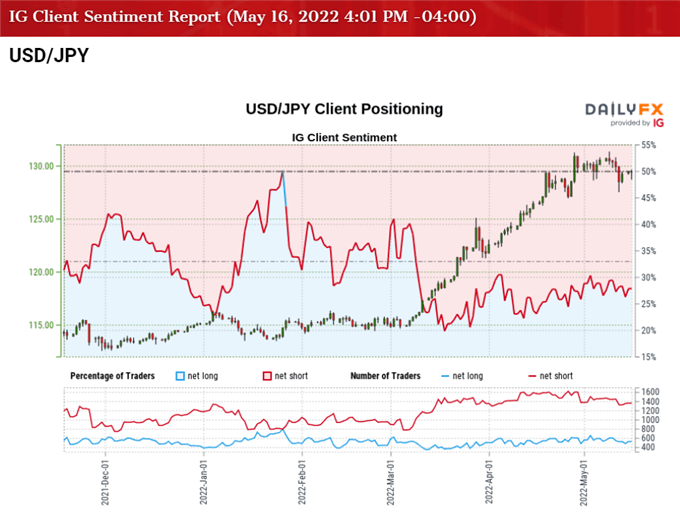The height and width of the screenshot is (520, 680).
Task: Click the 2022-May-01 date label
Action: click(x=584, y=483)
